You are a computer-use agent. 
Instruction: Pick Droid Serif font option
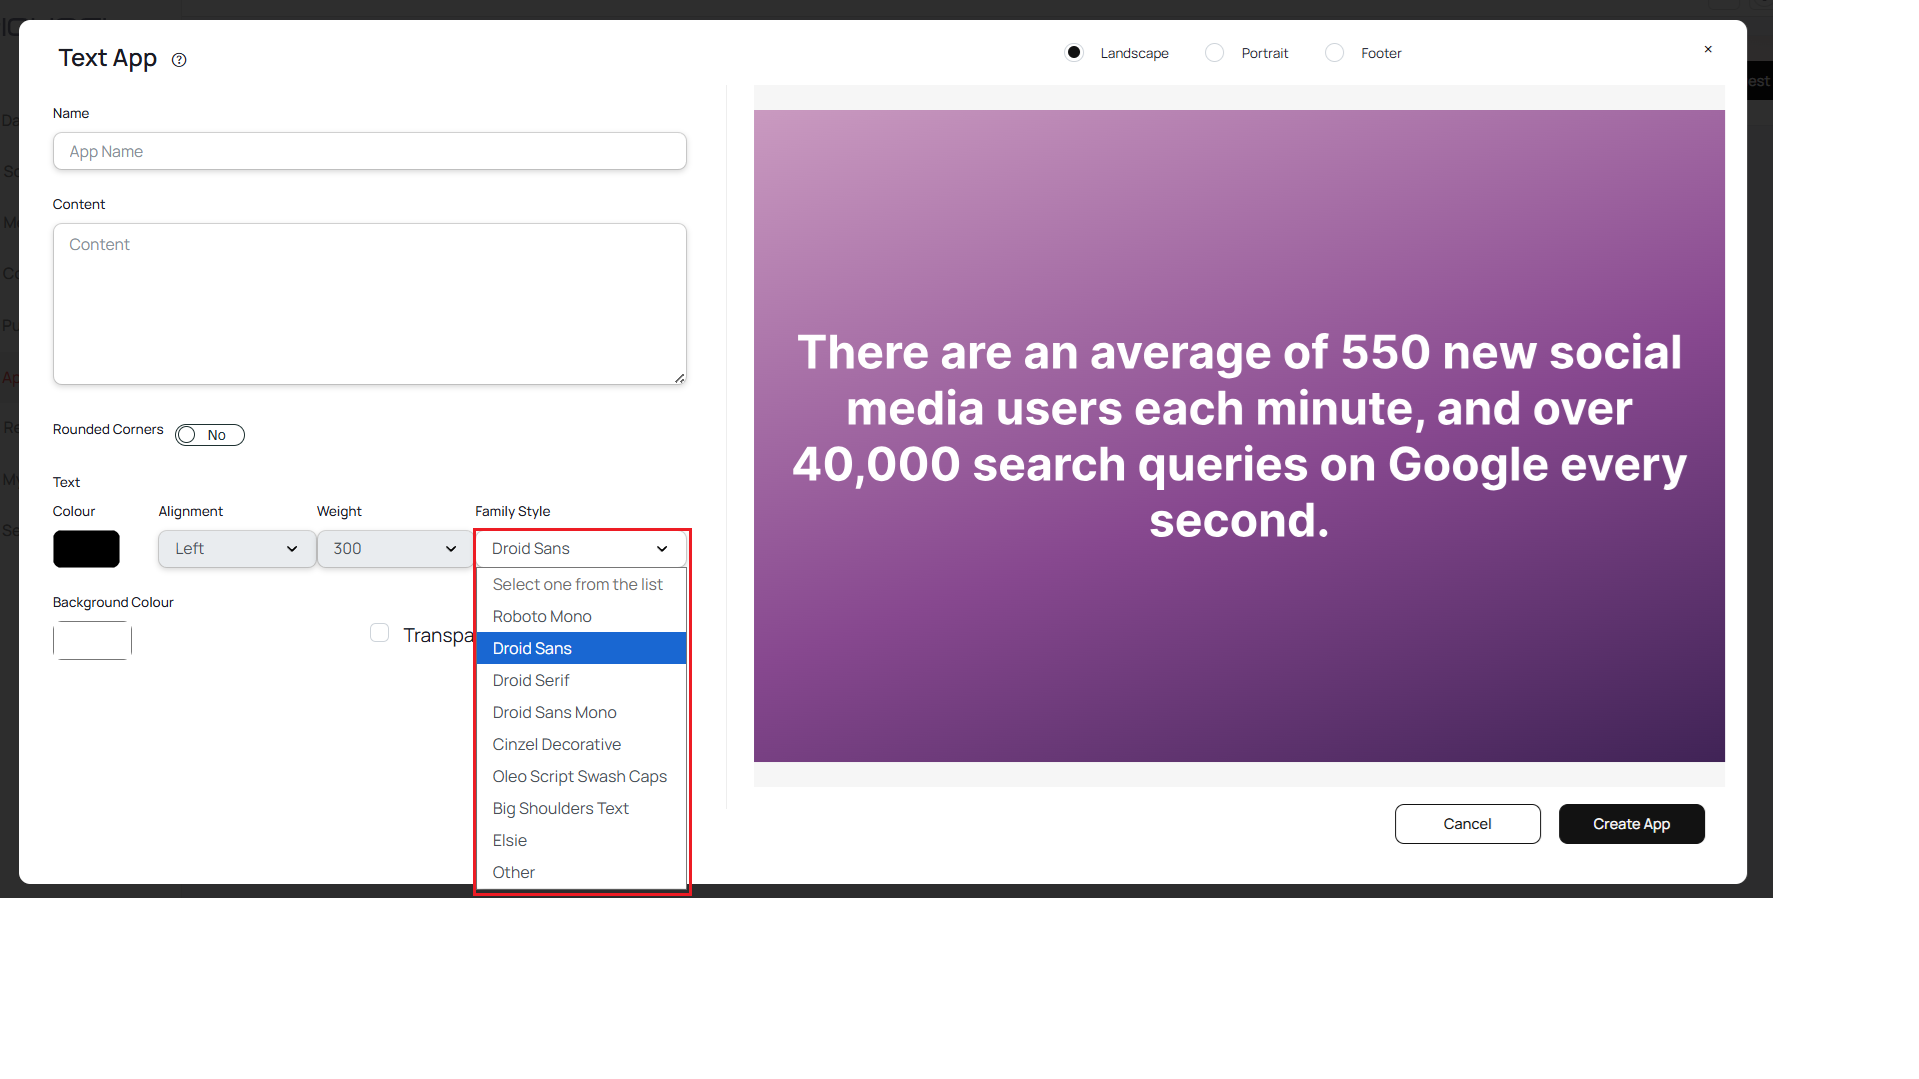coord(531,681)
